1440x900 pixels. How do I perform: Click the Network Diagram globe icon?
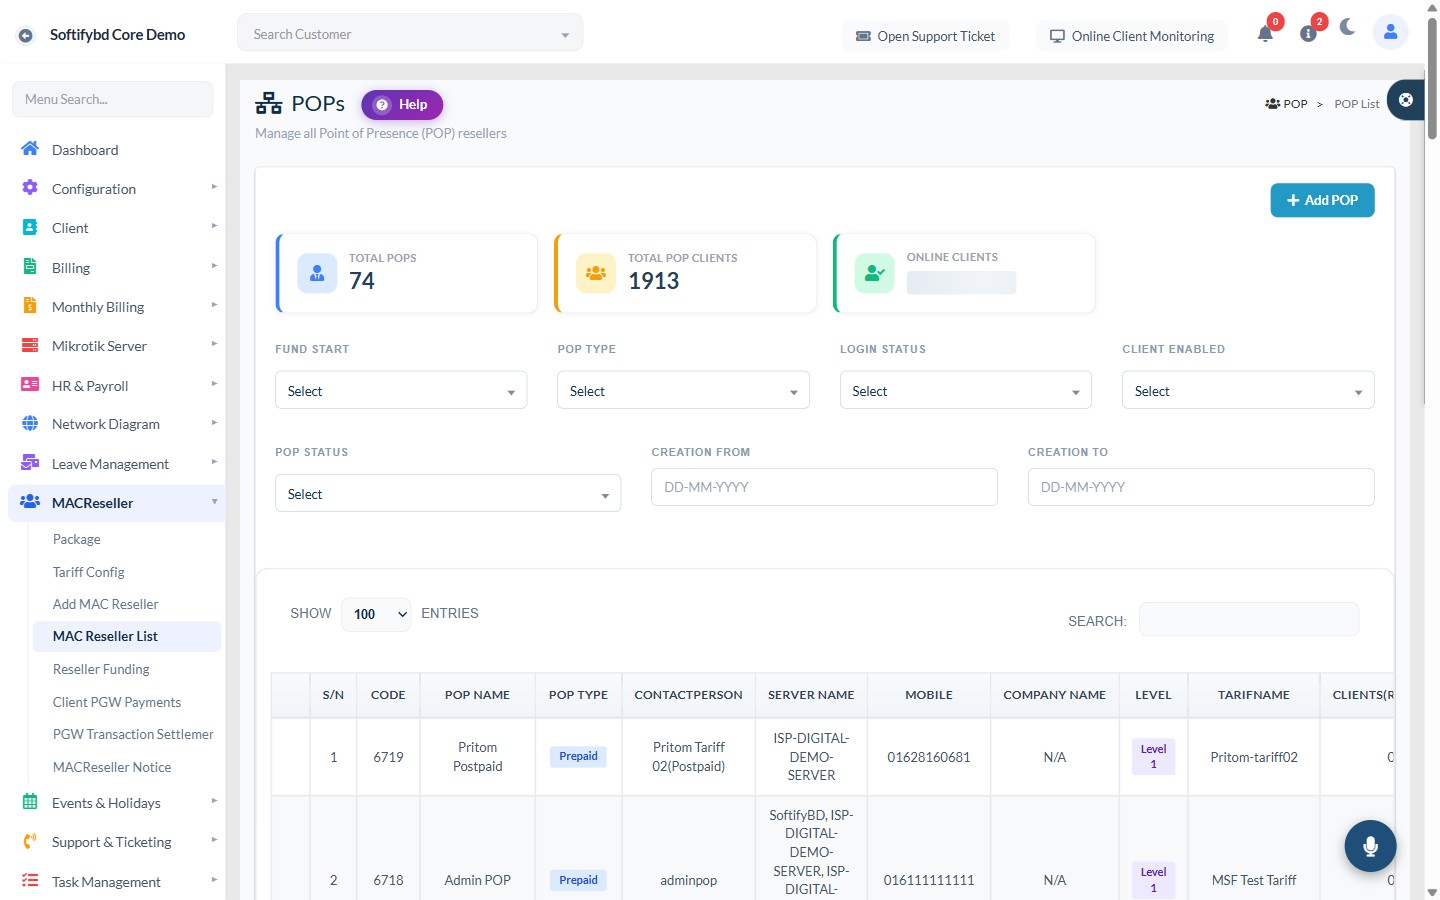tap(30, 423)
